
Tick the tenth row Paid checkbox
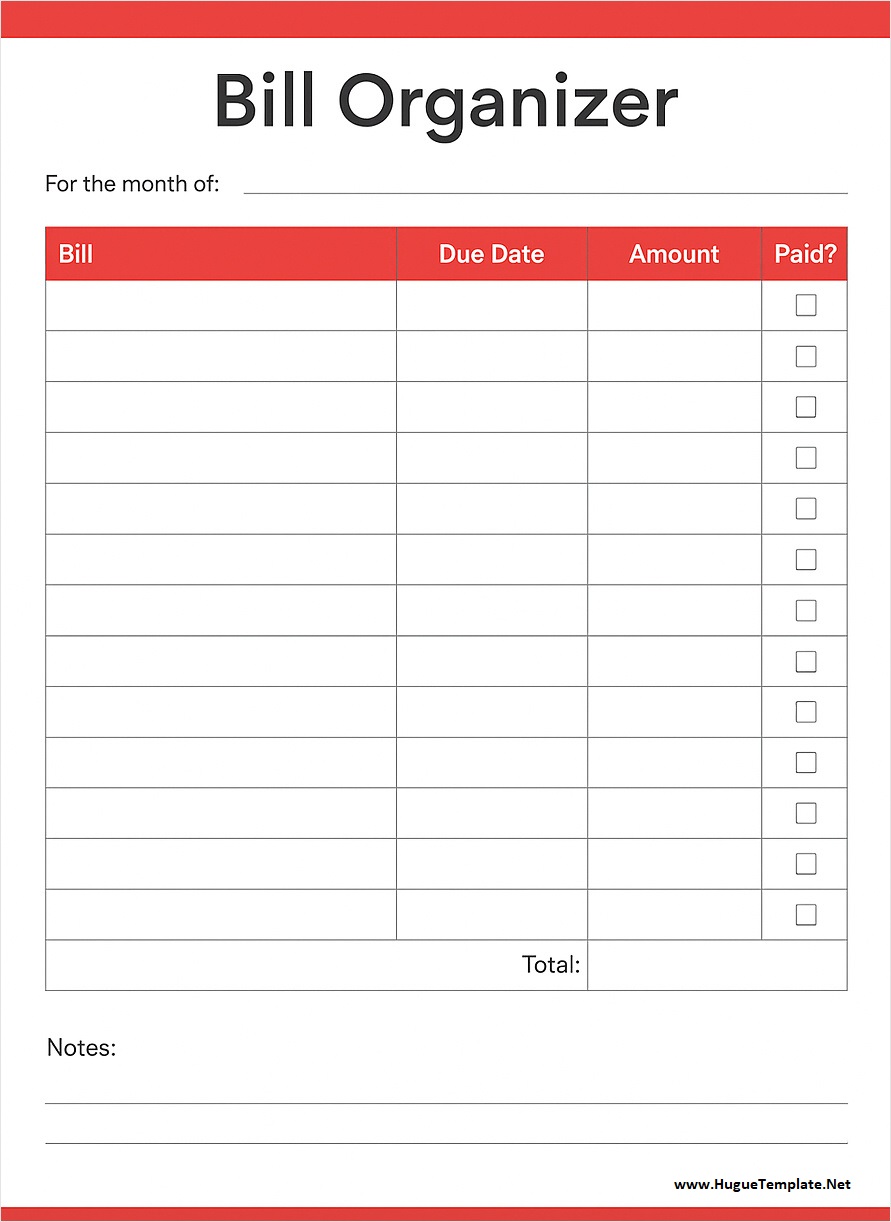point(806,762)
